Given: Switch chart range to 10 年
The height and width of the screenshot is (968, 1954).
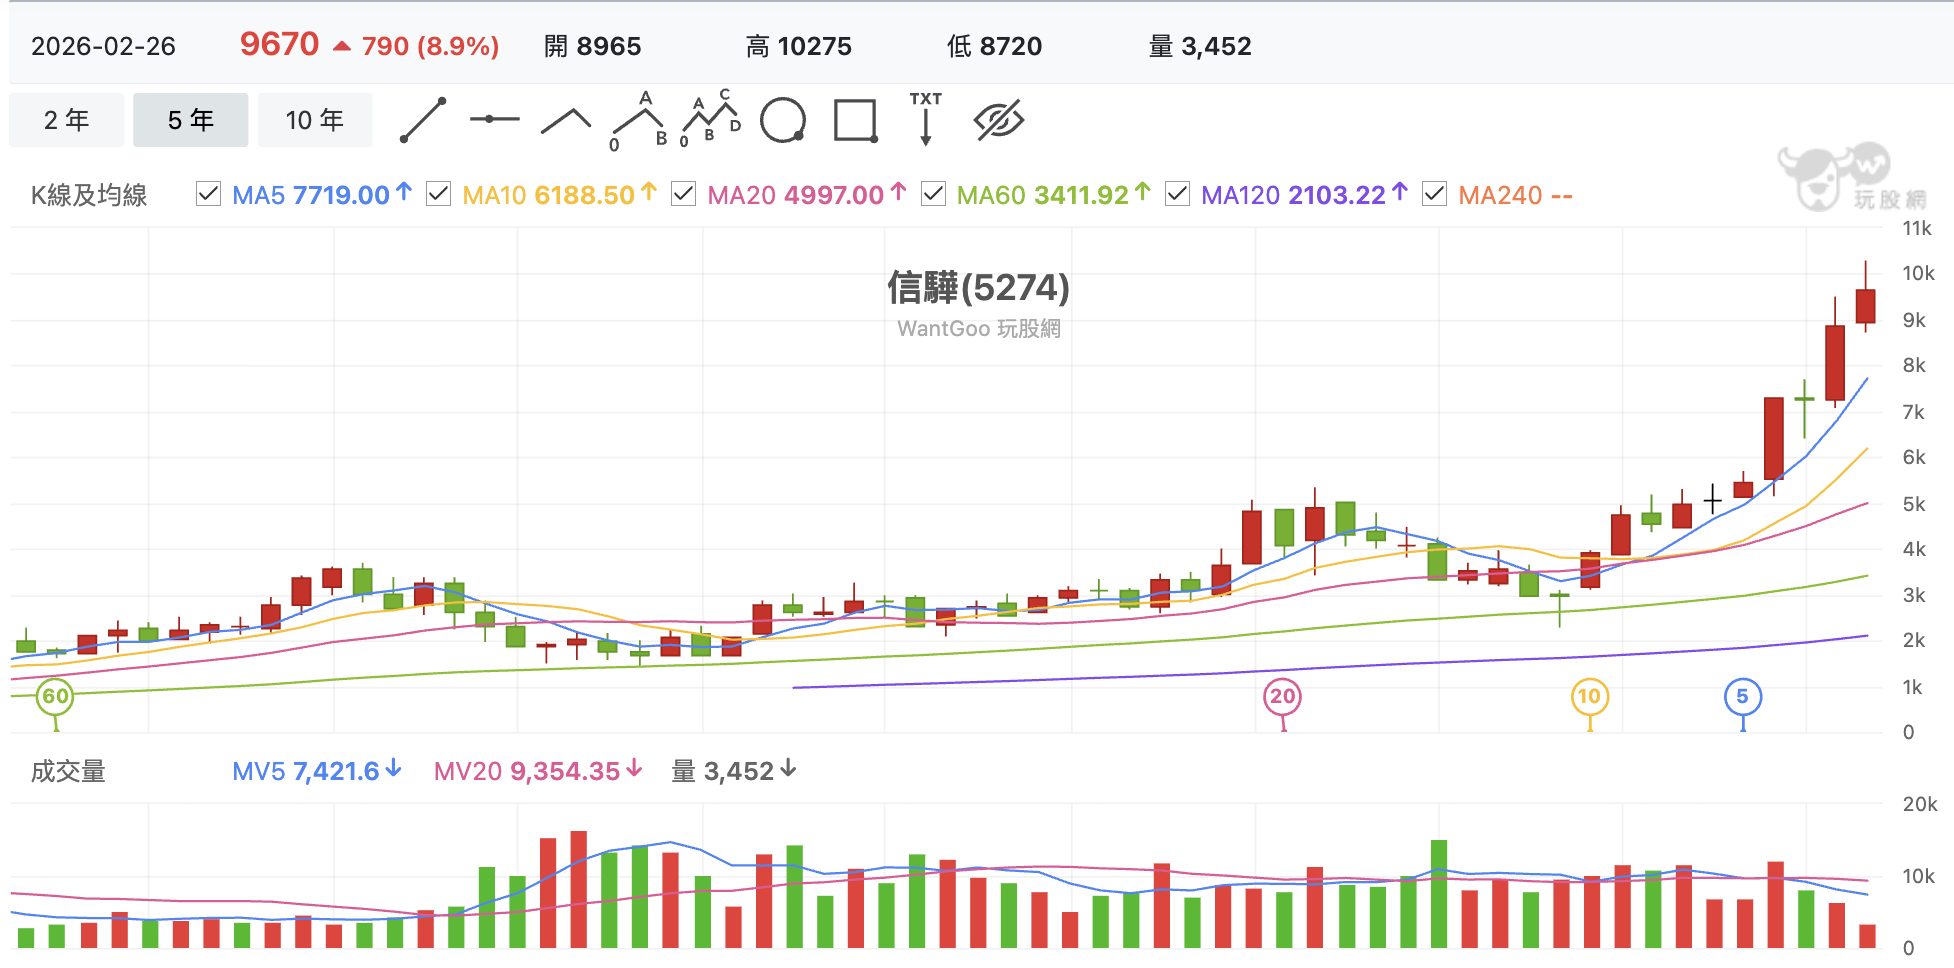Looking at the screenshot, I should point(315,120).
